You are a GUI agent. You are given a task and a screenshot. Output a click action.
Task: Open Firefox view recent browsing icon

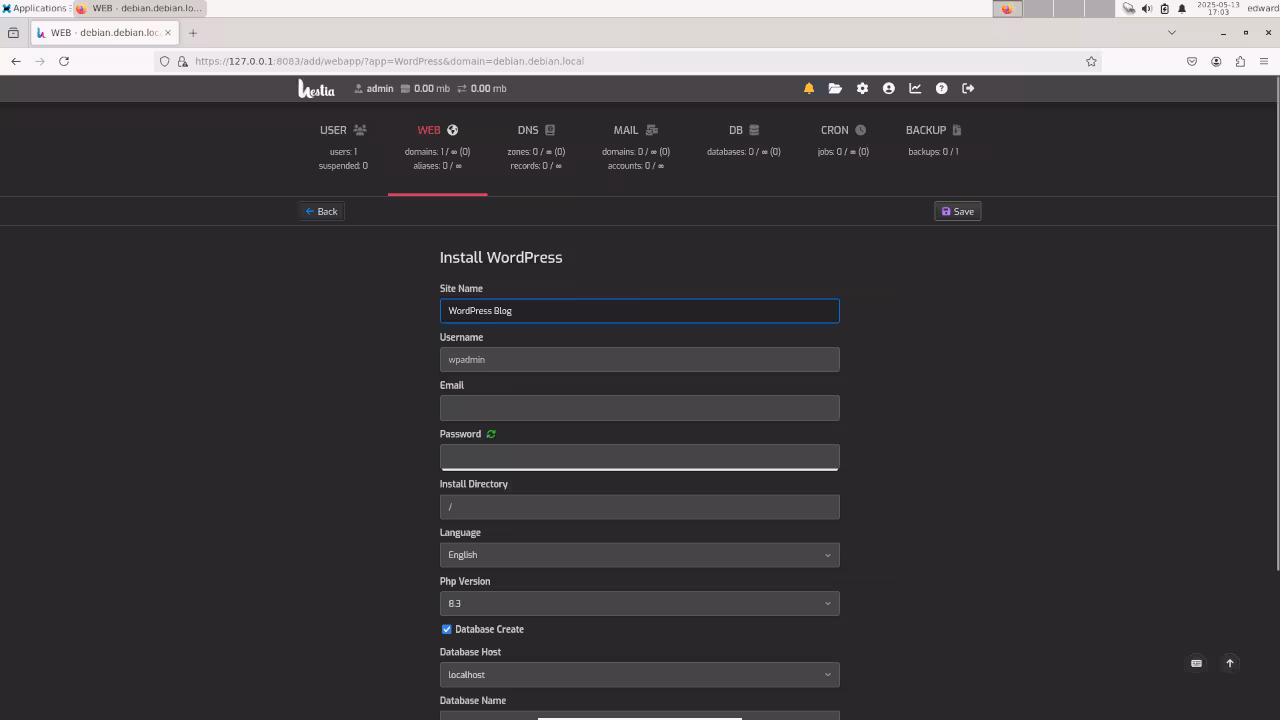(x=13, y=33)
